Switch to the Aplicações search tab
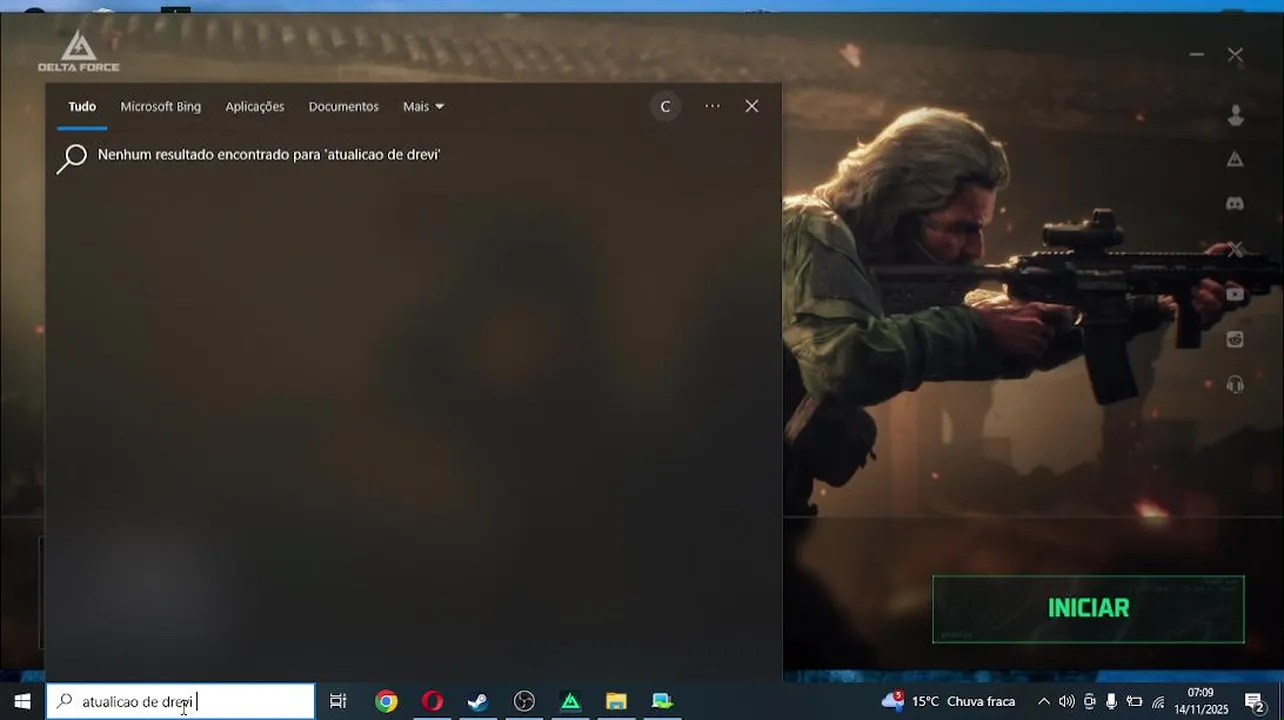The height and width of the screenshot is (720, 1284). tap(255, 106)
